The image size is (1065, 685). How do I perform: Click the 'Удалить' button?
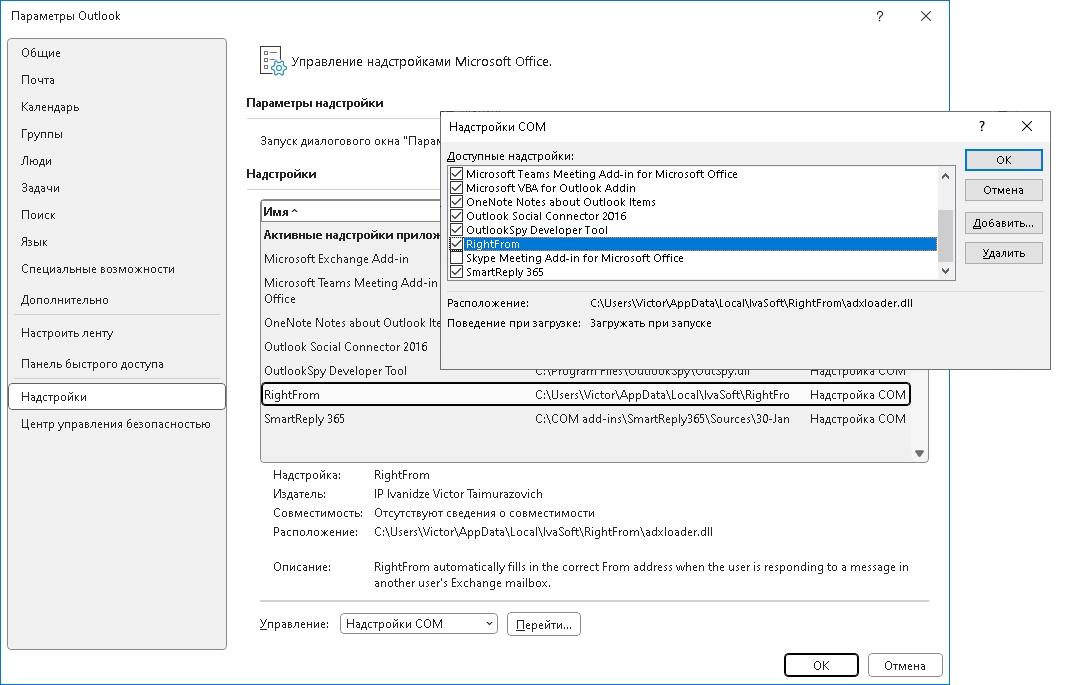[1004, 253]
